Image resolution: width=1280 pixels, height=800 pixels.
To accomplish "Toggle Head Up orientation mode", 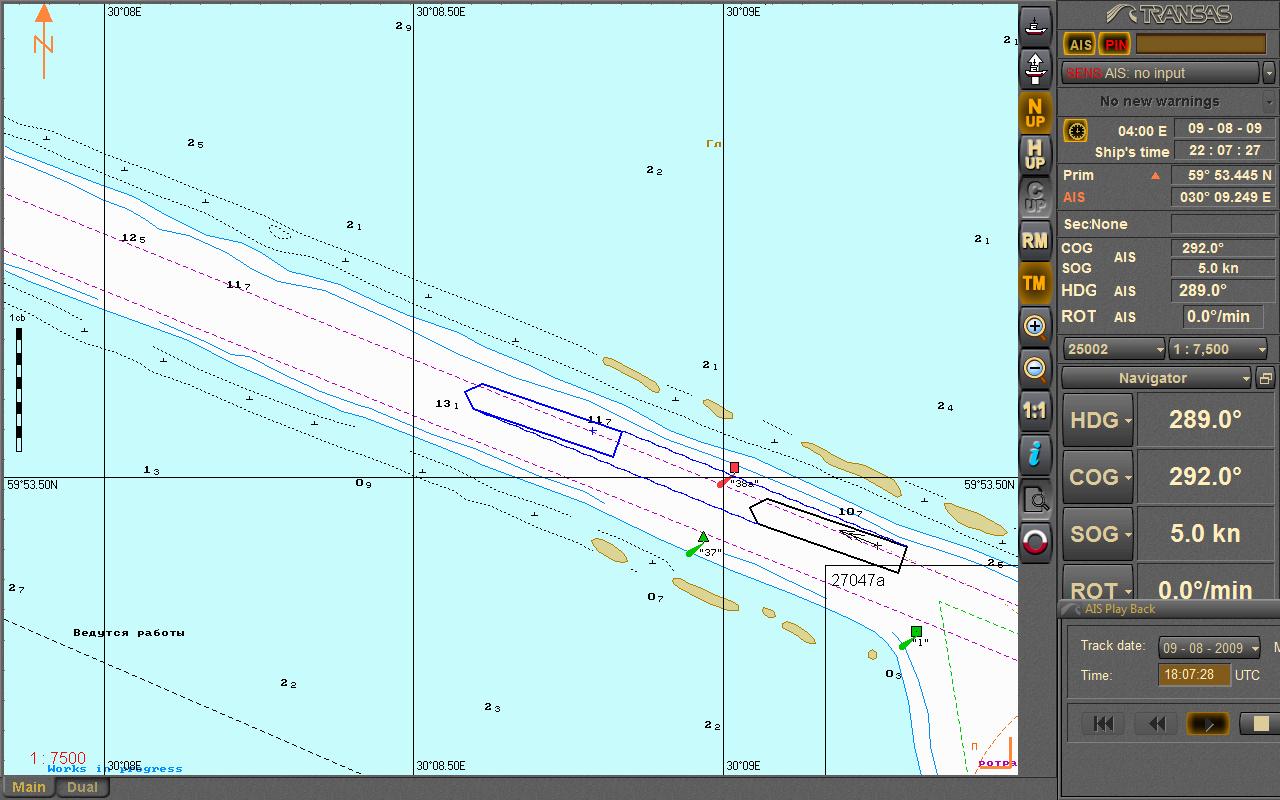I will (1035, 154).
